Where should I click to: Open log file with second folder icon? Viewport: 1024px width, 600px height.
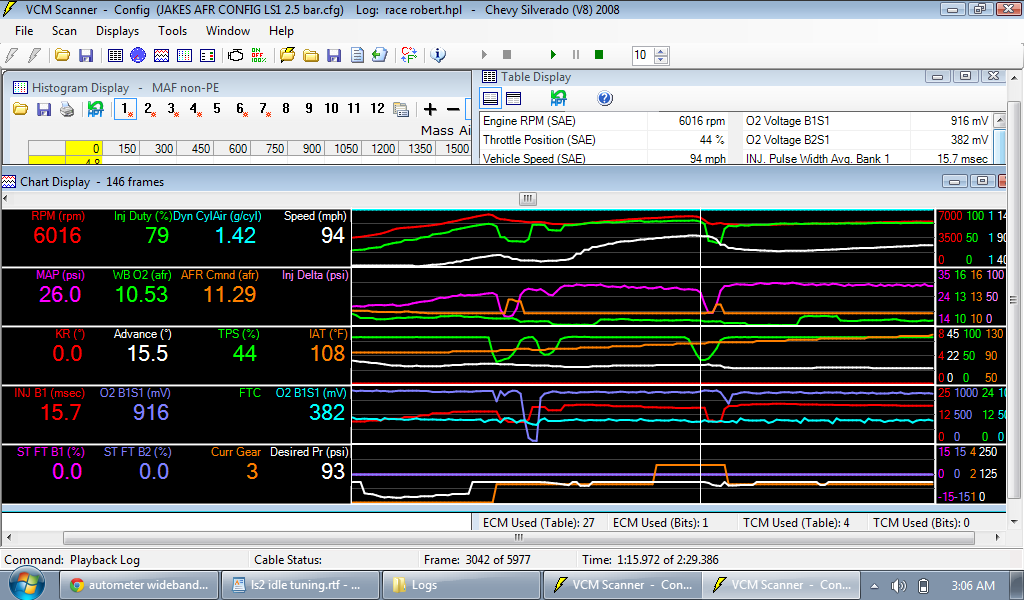[311, 55]
